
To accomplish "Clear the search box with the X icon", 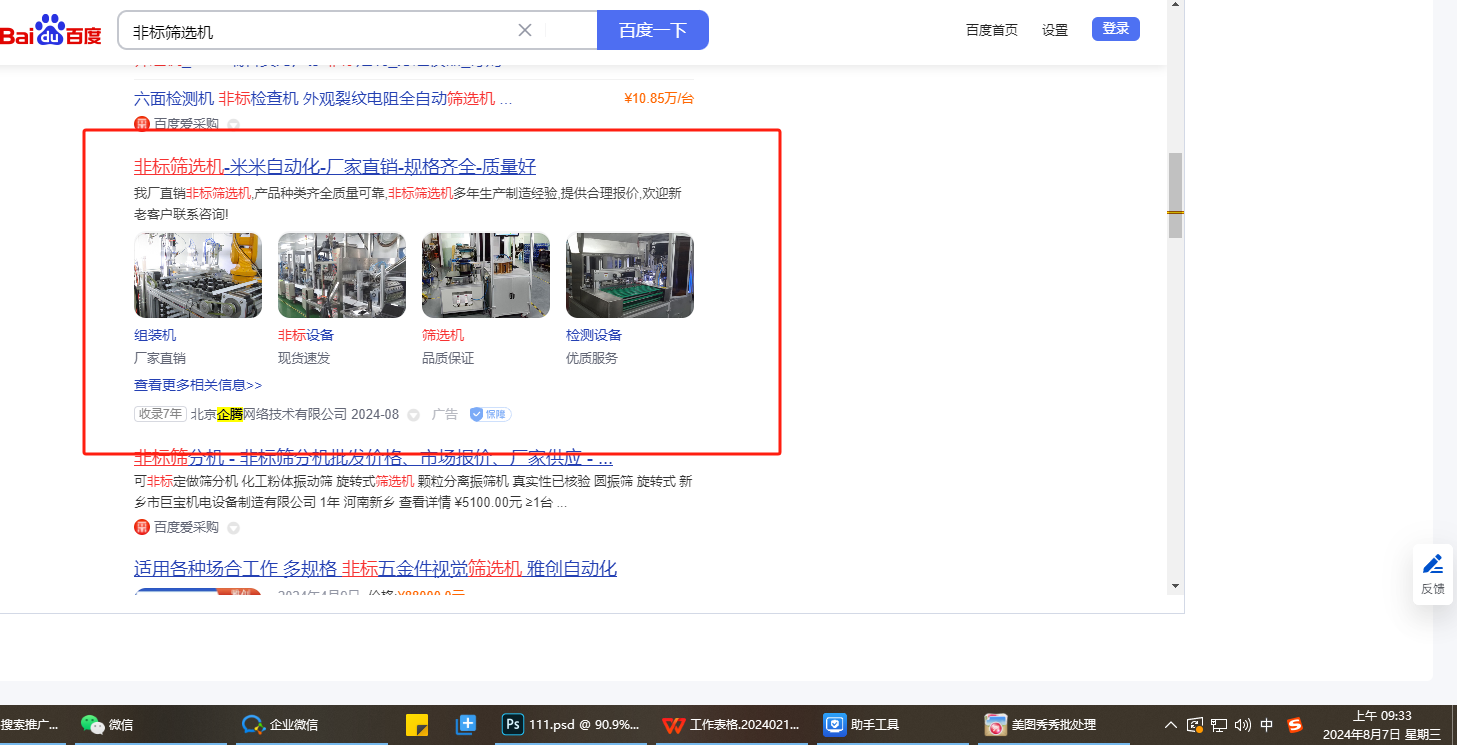I will coord(525,30).
